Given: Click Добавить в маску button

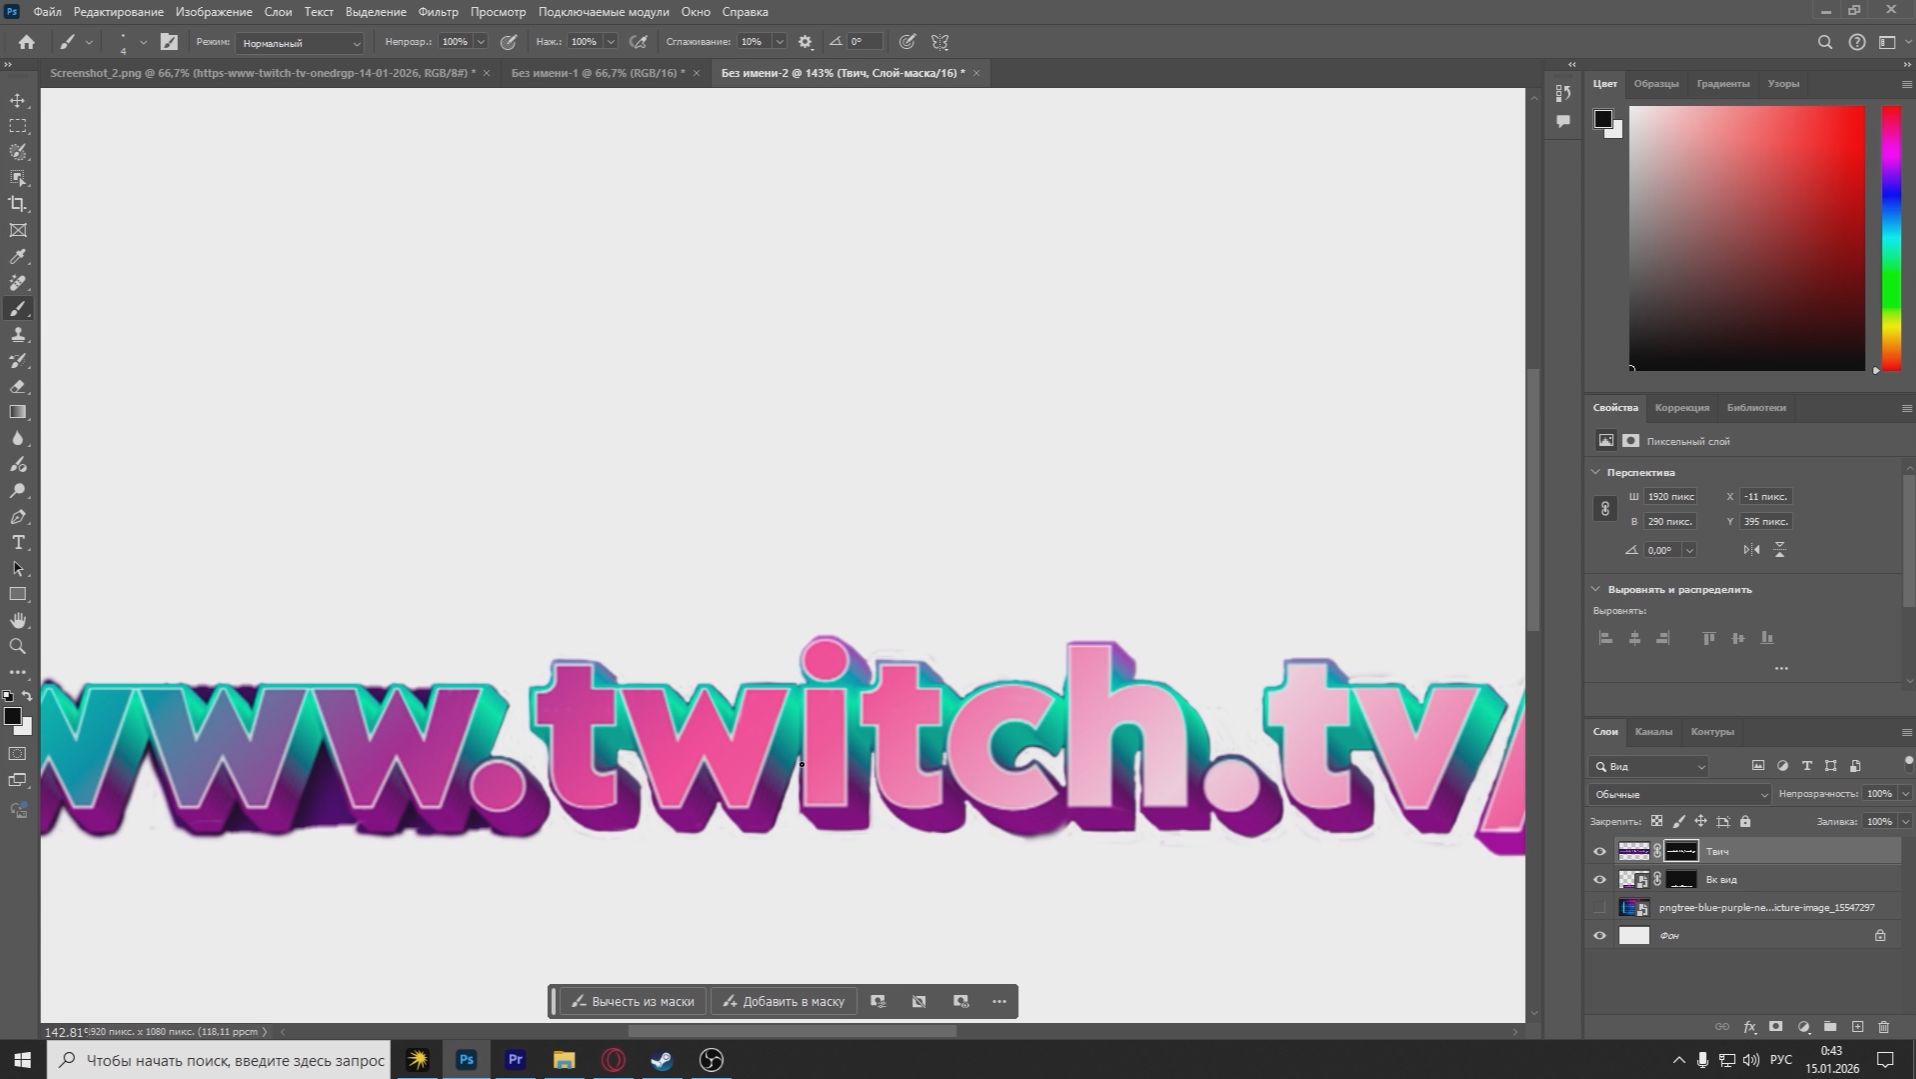Looking at the screenshot, I should click(784, 1001).
